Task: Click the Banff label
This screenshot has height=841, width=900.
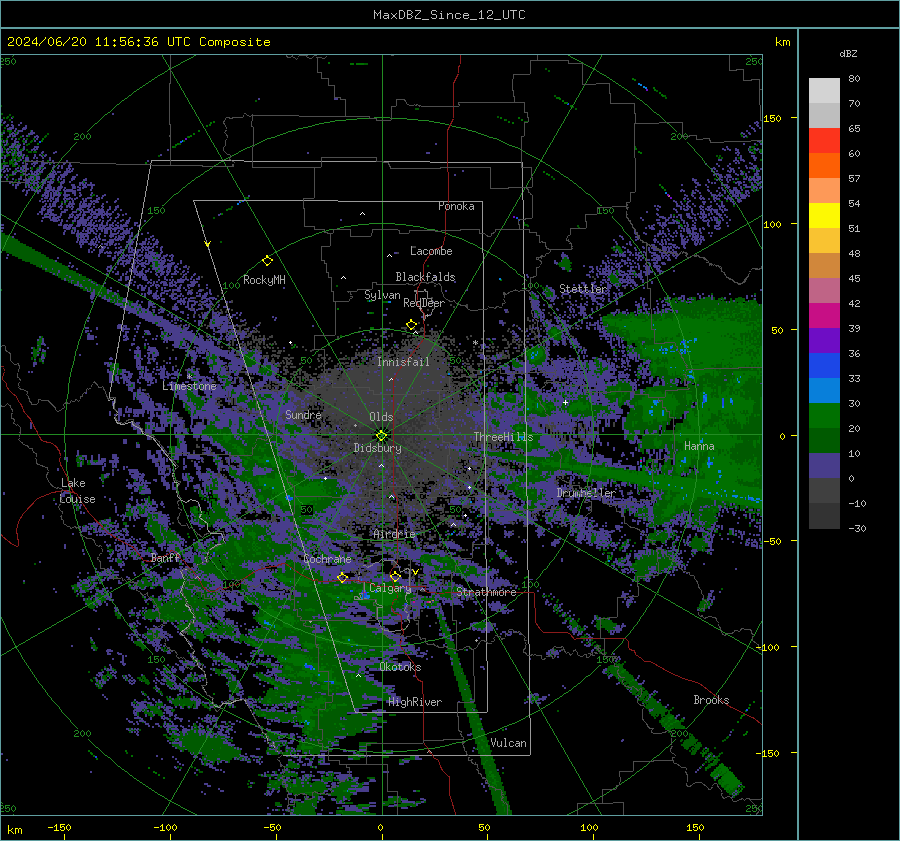Action: [165, 558]
